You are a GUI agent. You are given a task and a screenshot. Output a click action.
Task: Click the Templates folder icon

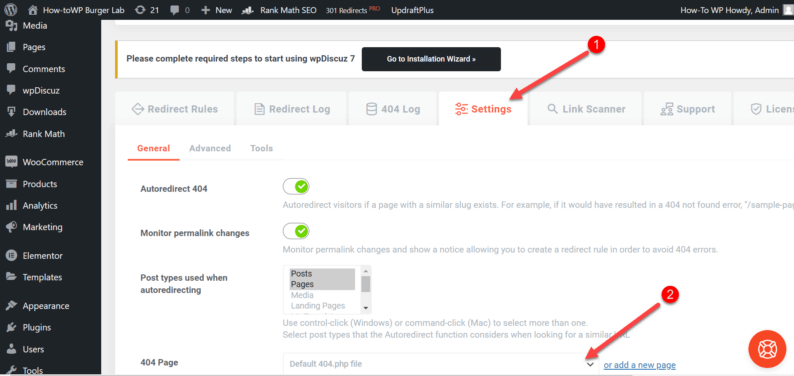click(x=11, y=277)
